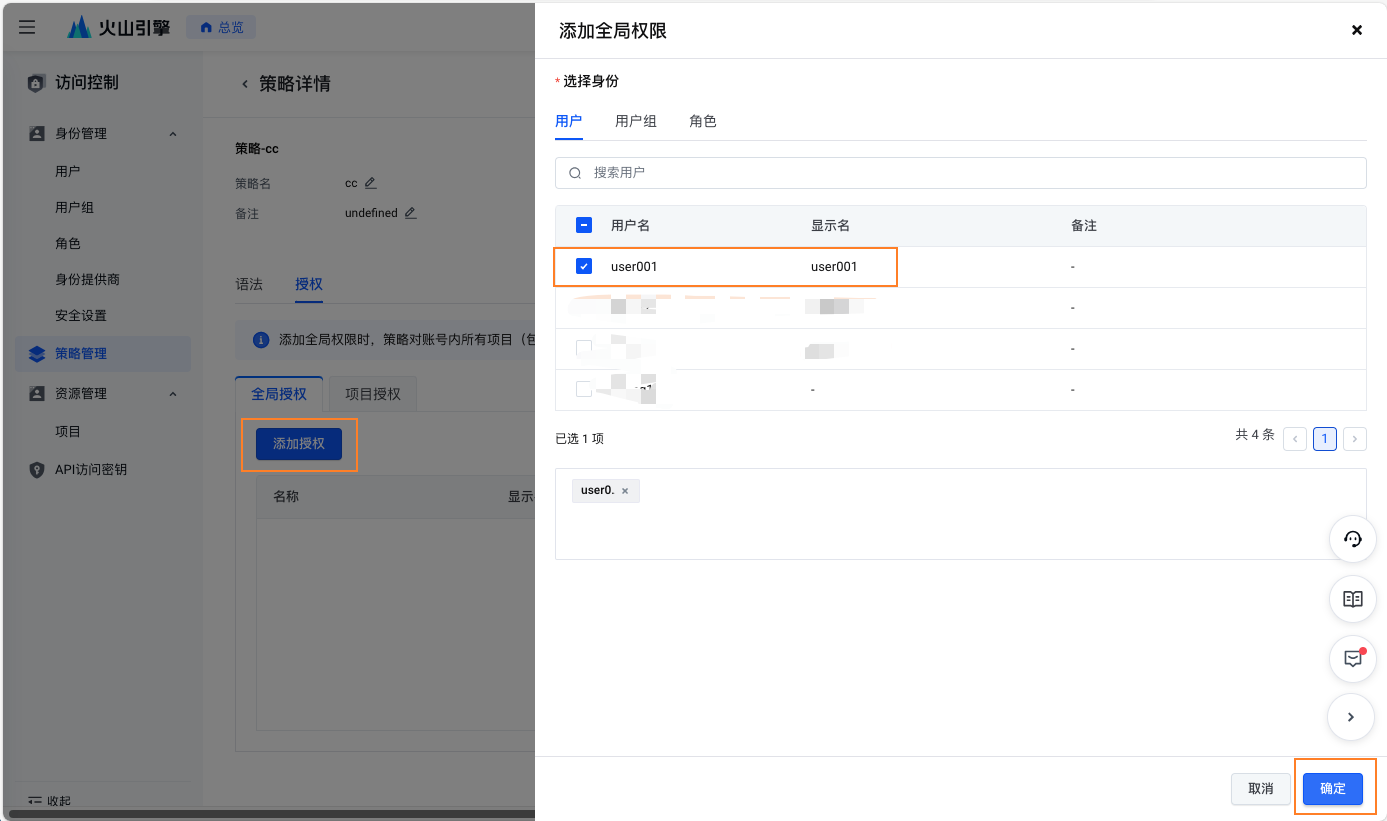Open the feedback message widget
1387x821 pixels.
(1352, 659)
